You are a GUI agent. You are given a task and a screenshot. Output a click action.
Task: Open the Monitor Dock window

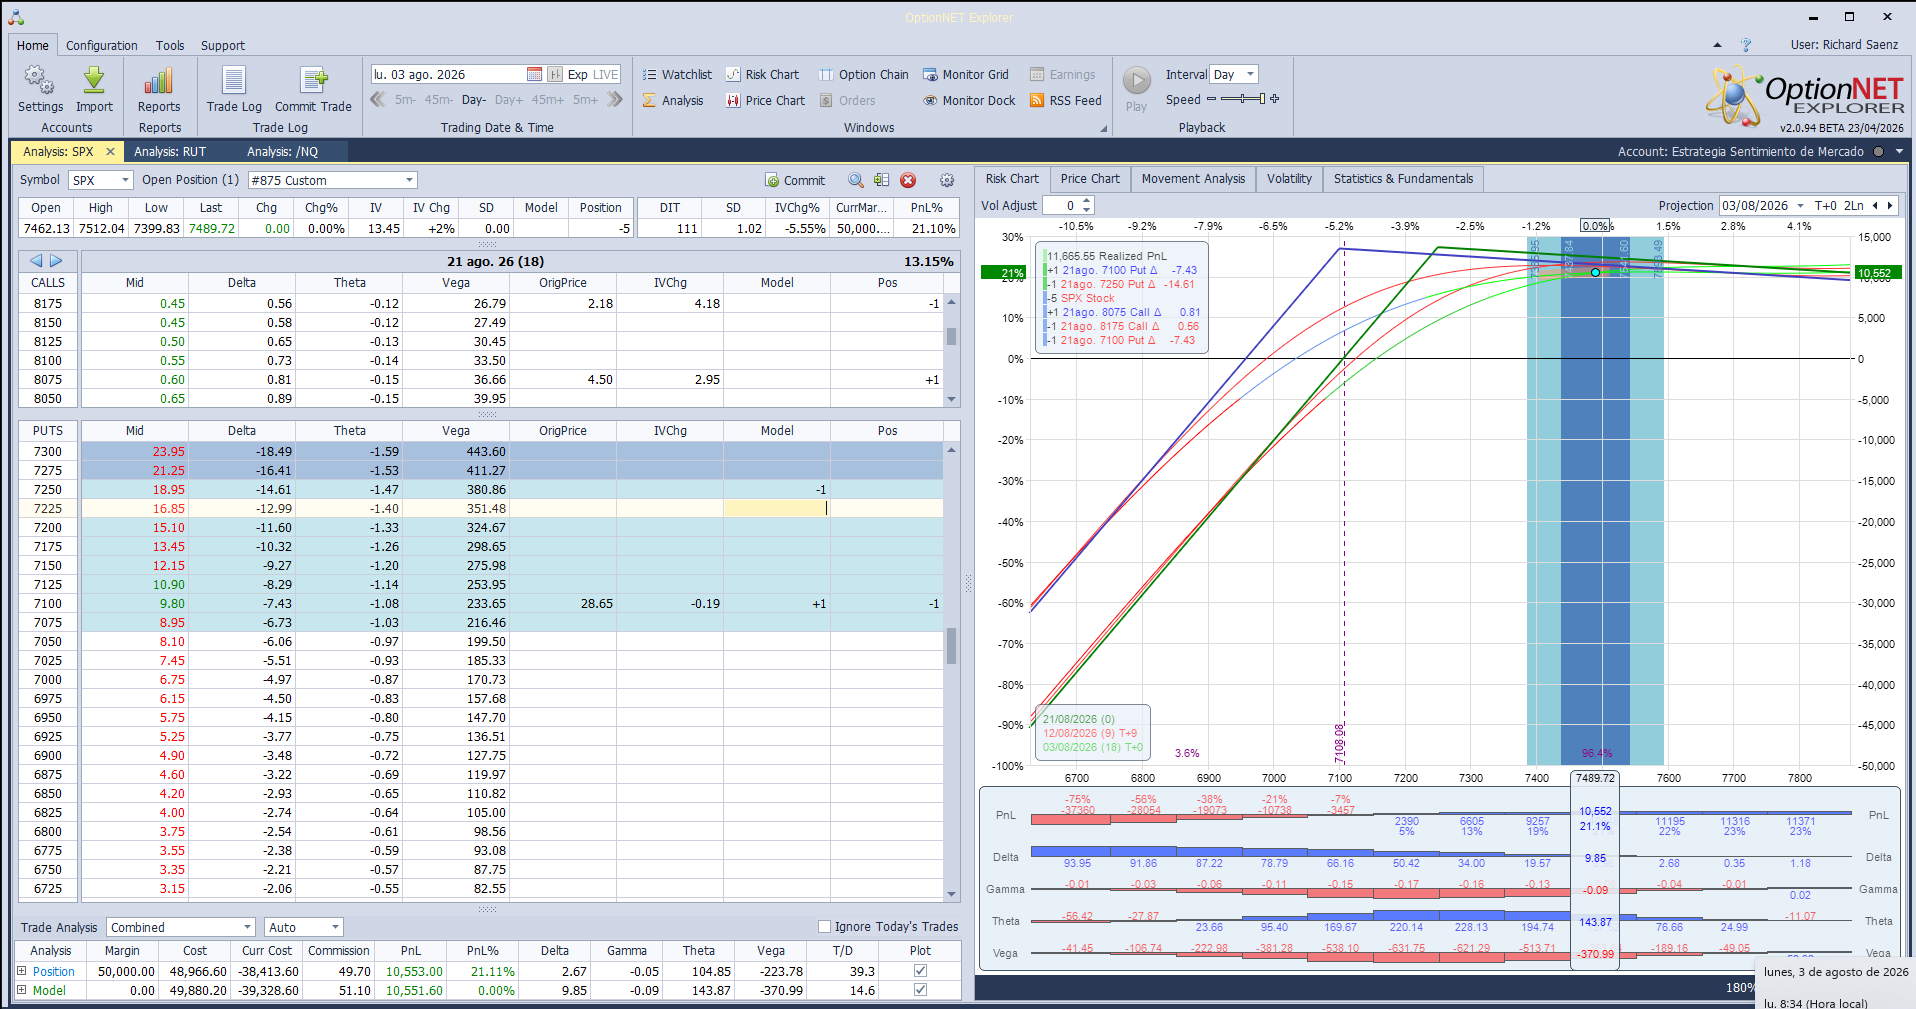coord(968,100)
